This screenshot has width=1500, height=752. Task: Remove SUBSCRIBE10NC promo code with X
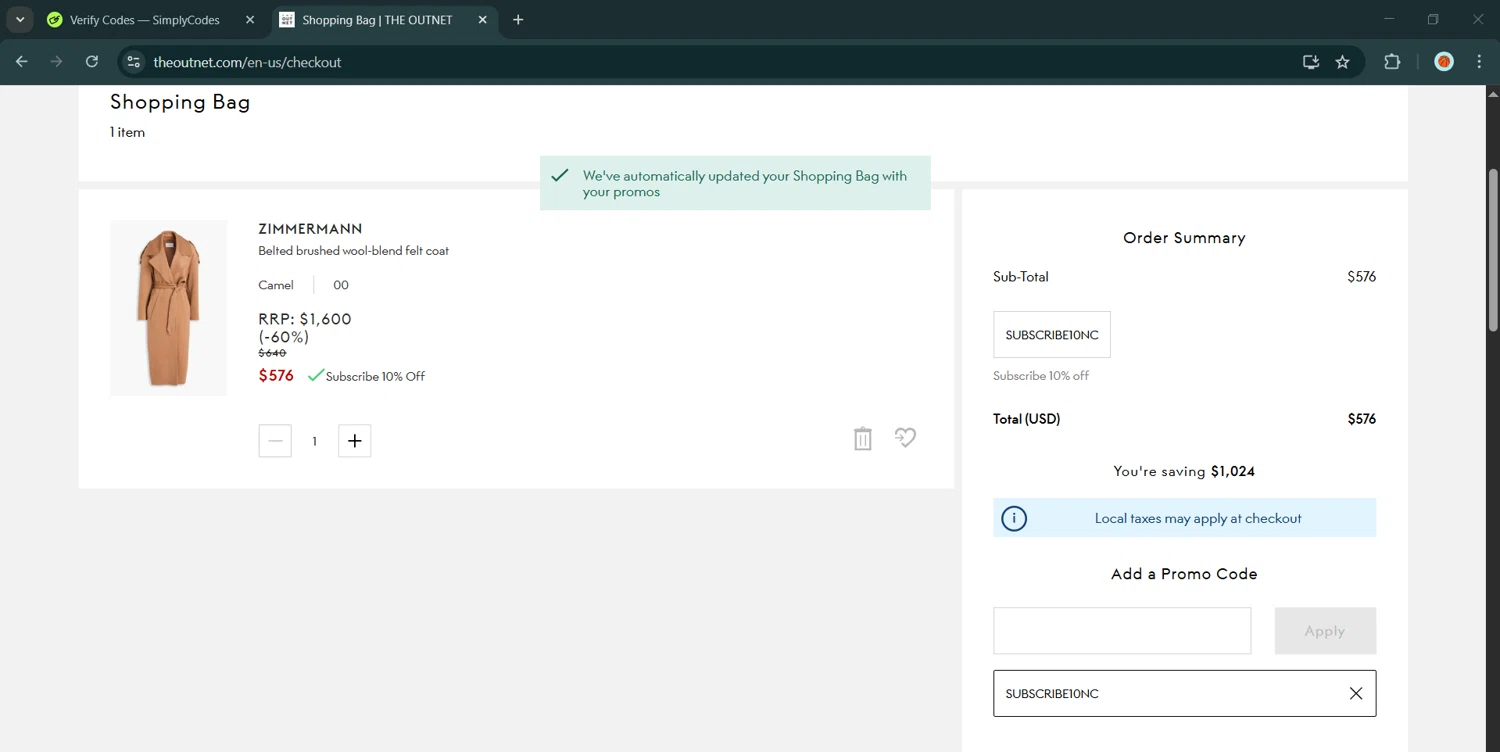1356,693
